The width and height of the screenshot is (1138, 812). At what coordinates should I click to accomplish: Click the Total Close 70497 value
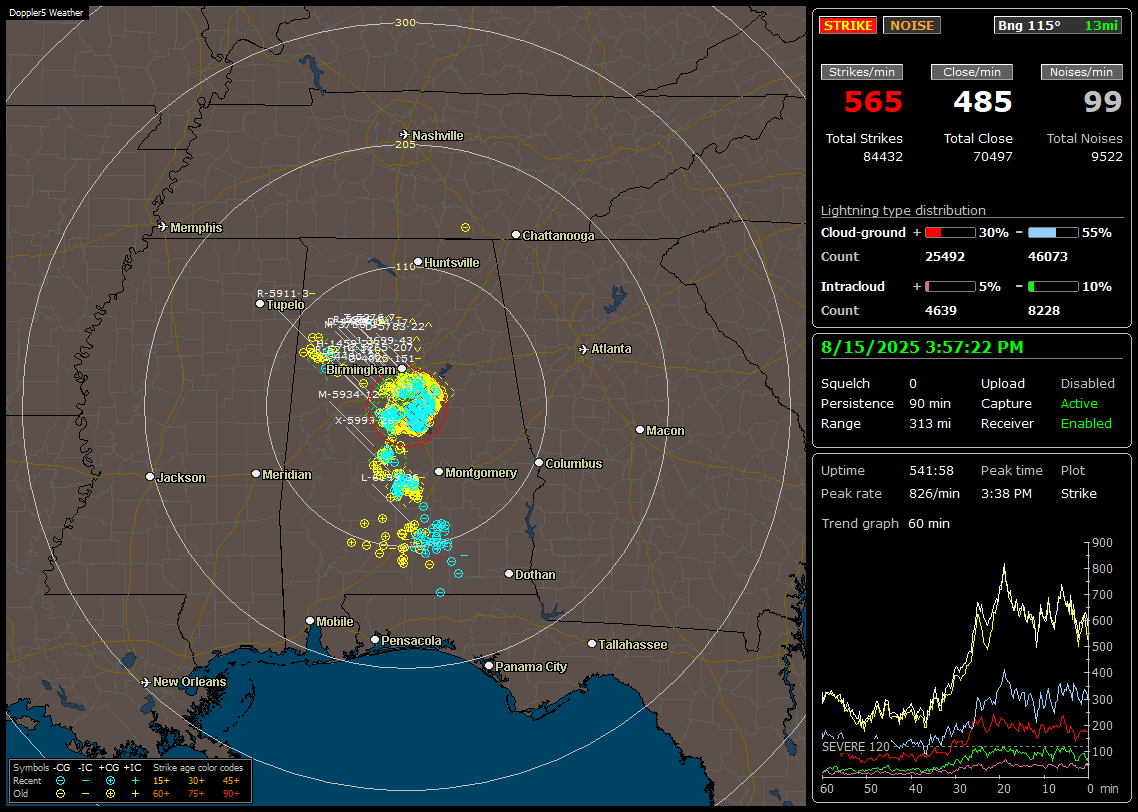pyautogui.click(x=992, y=157)
